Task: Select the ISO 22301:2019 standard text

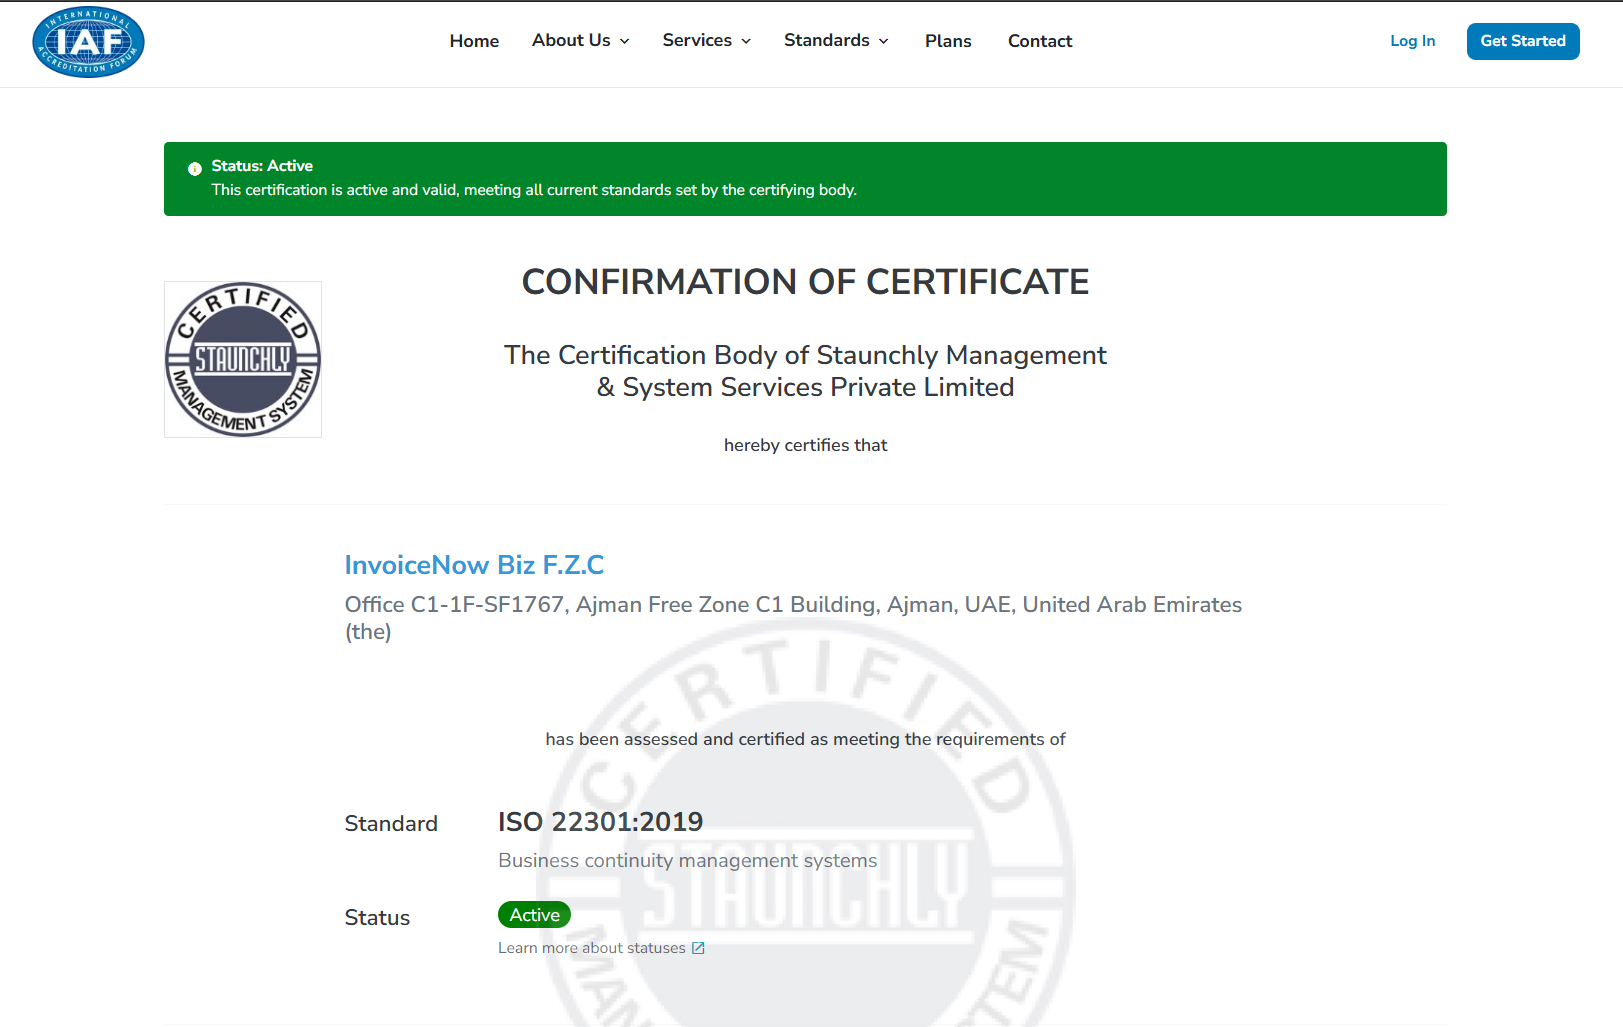Action: [601, 822]
